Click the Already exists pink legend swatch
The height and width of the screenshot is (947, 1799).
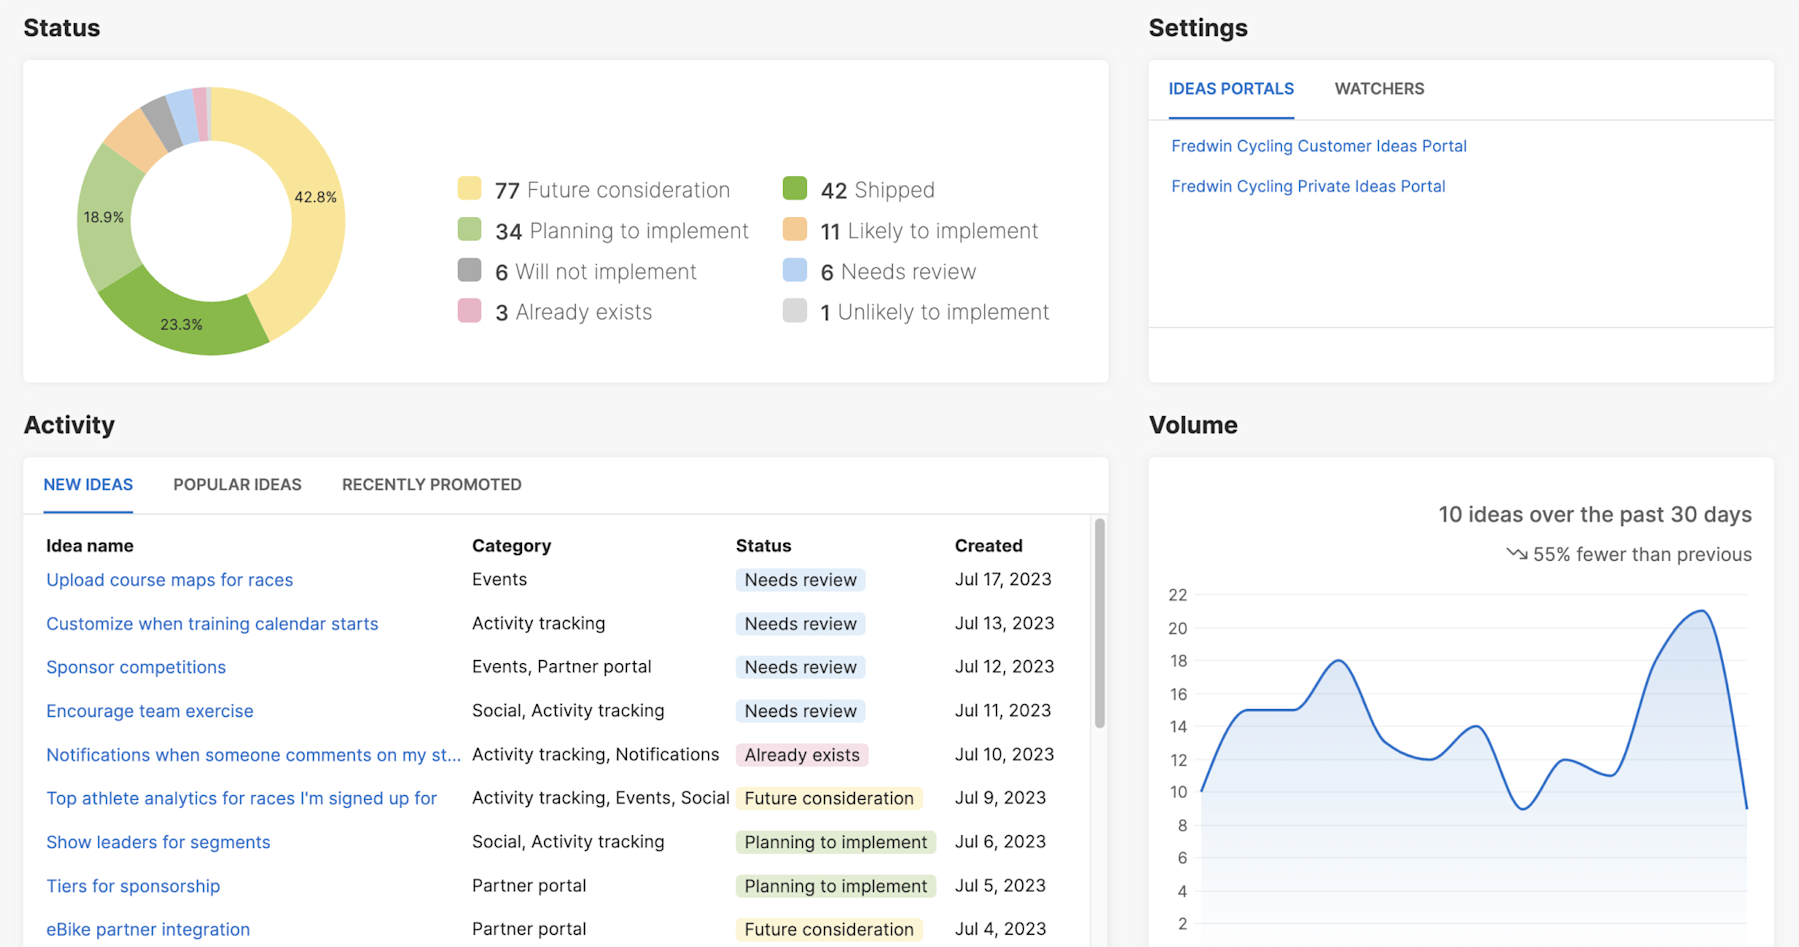tap(468, 311)
